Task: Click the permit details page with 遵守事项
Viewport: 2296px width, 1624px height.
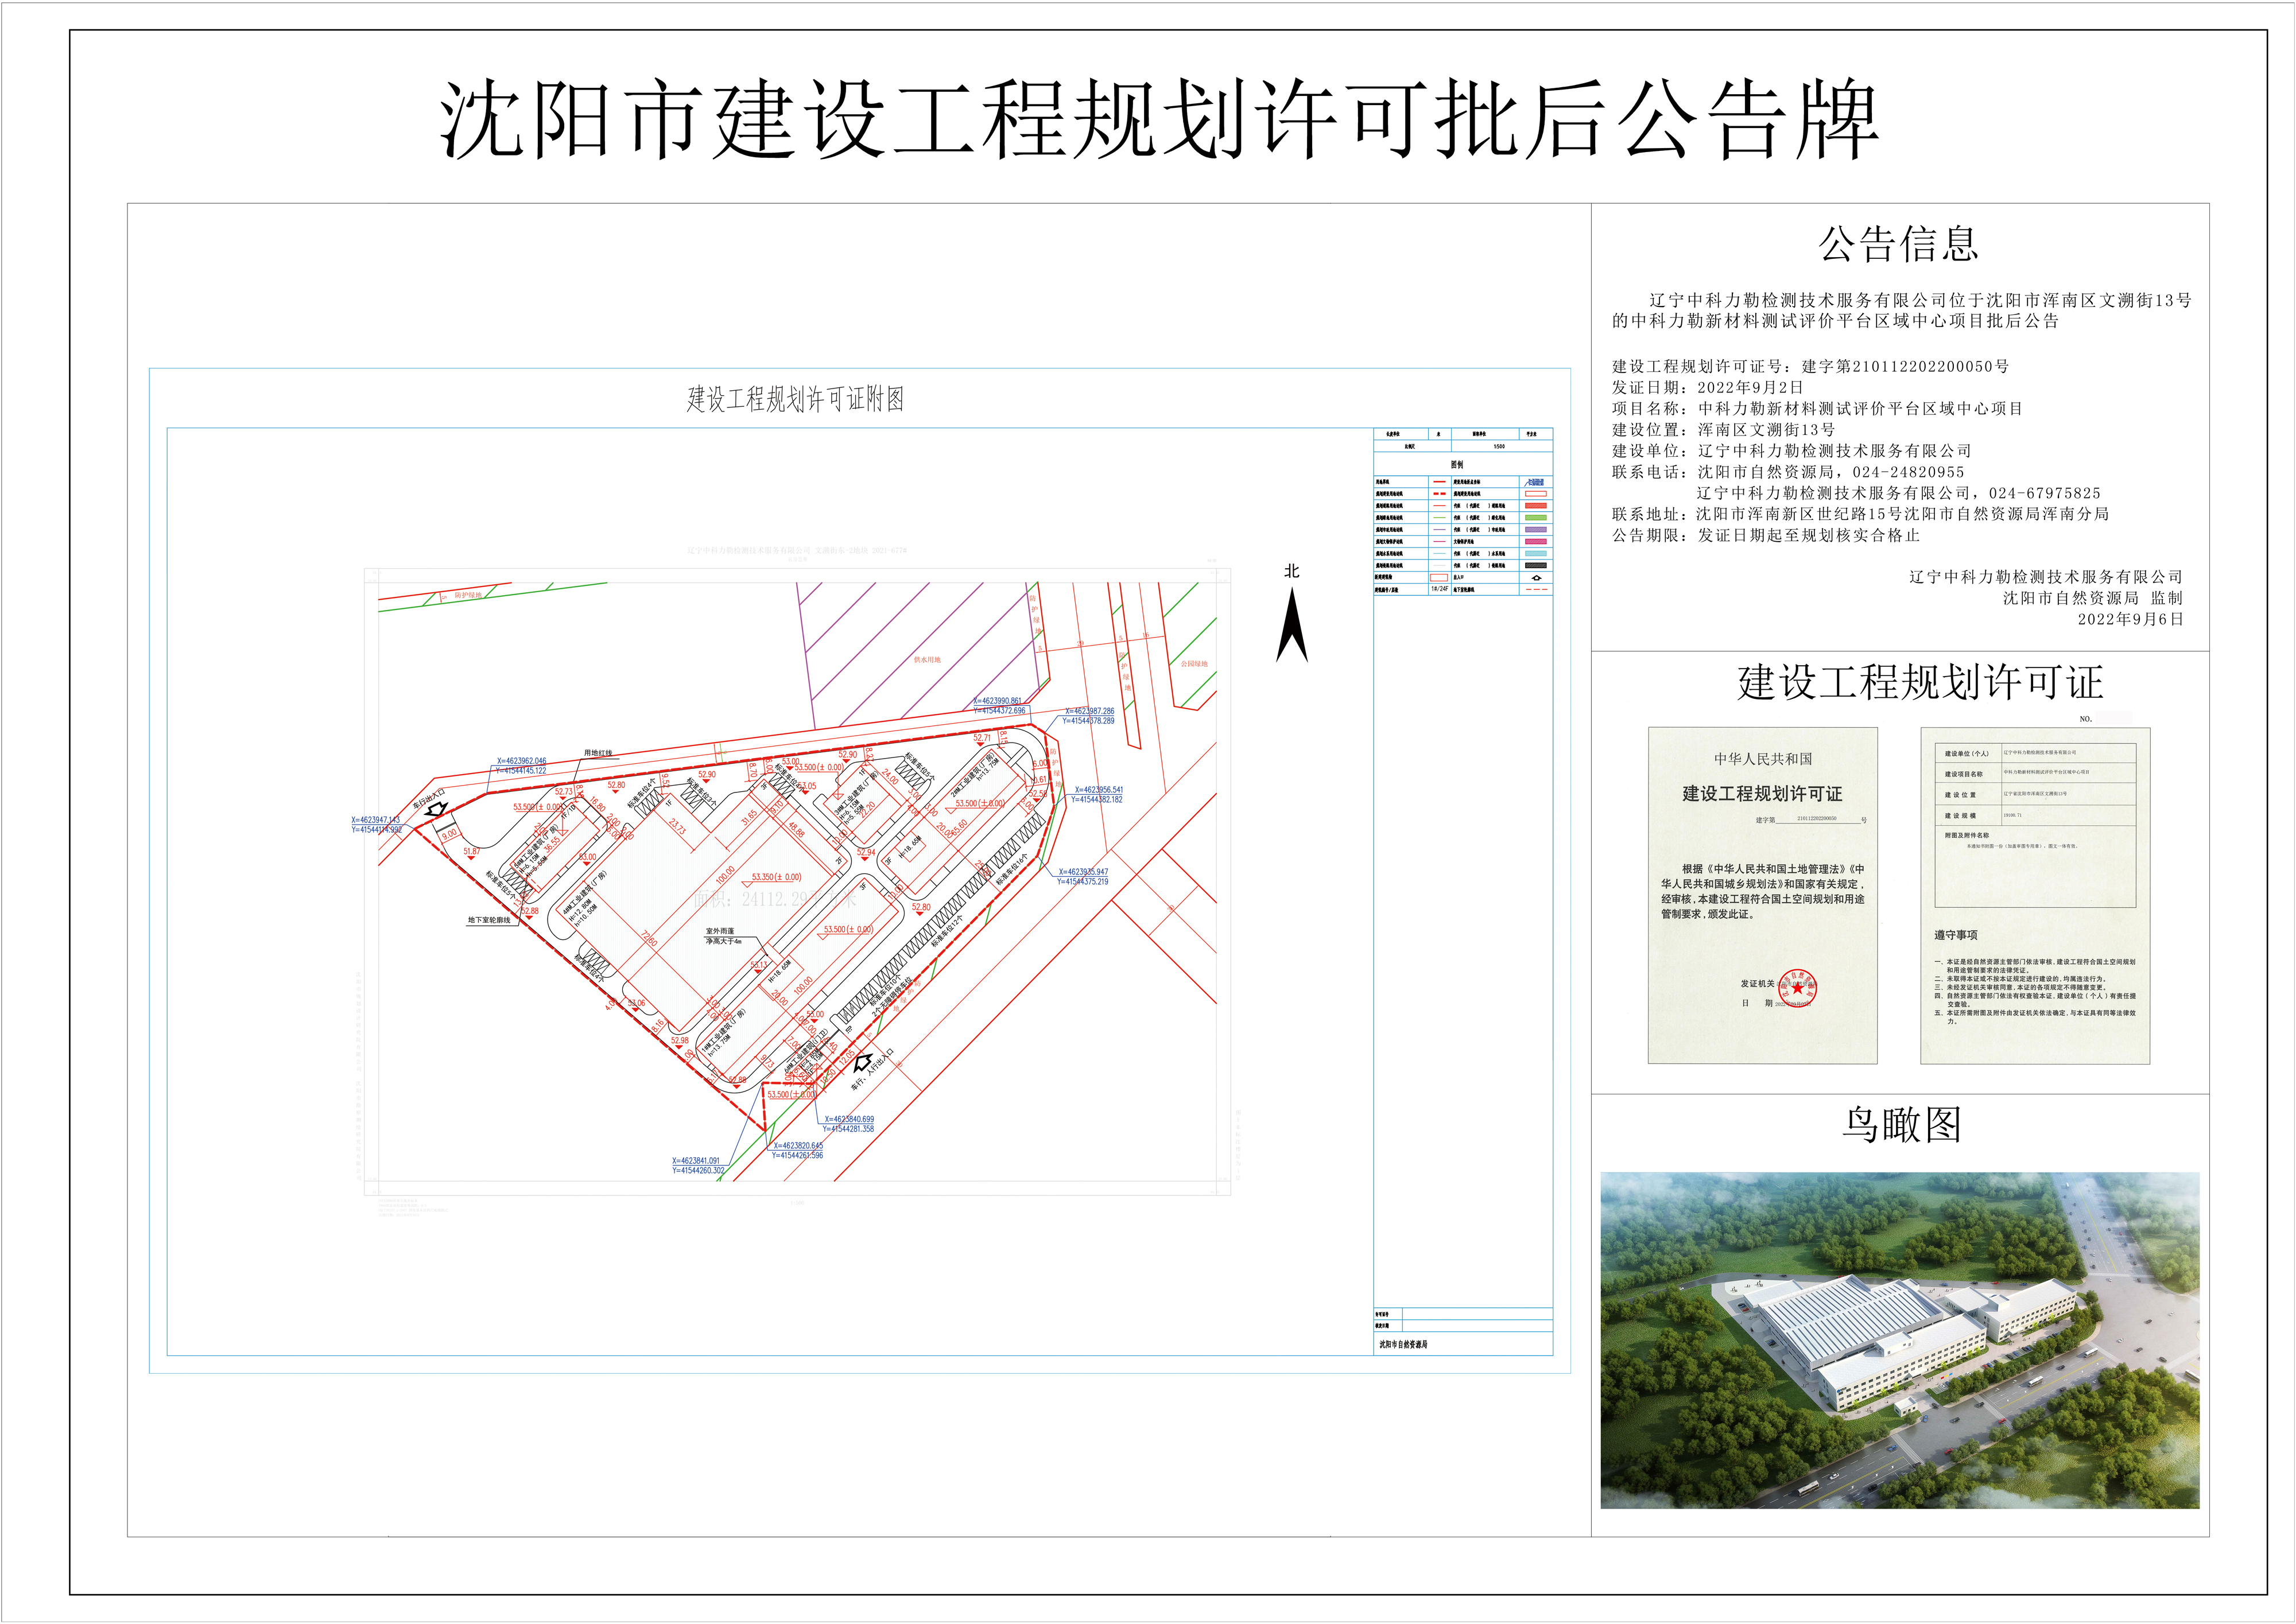Action: [2034, 895]
